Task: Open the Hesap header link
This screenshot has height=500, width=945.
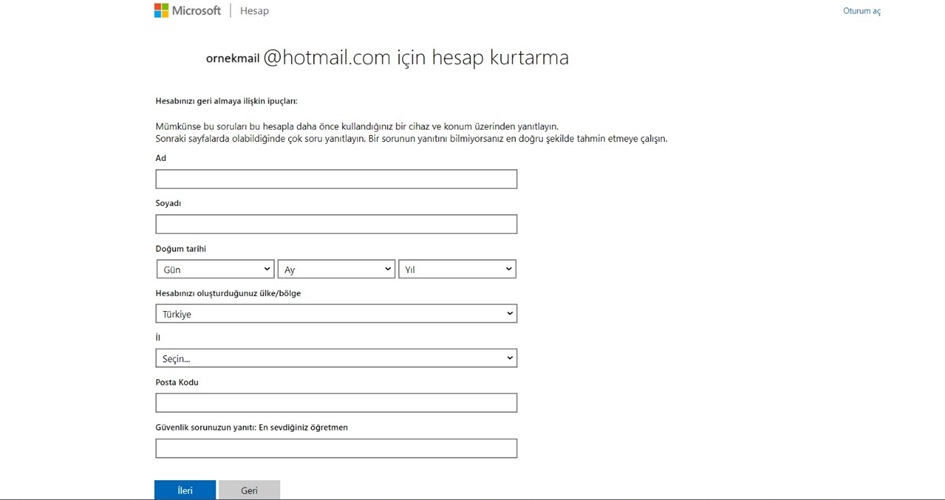Action: pyautogui.click(x=254, y=11)
